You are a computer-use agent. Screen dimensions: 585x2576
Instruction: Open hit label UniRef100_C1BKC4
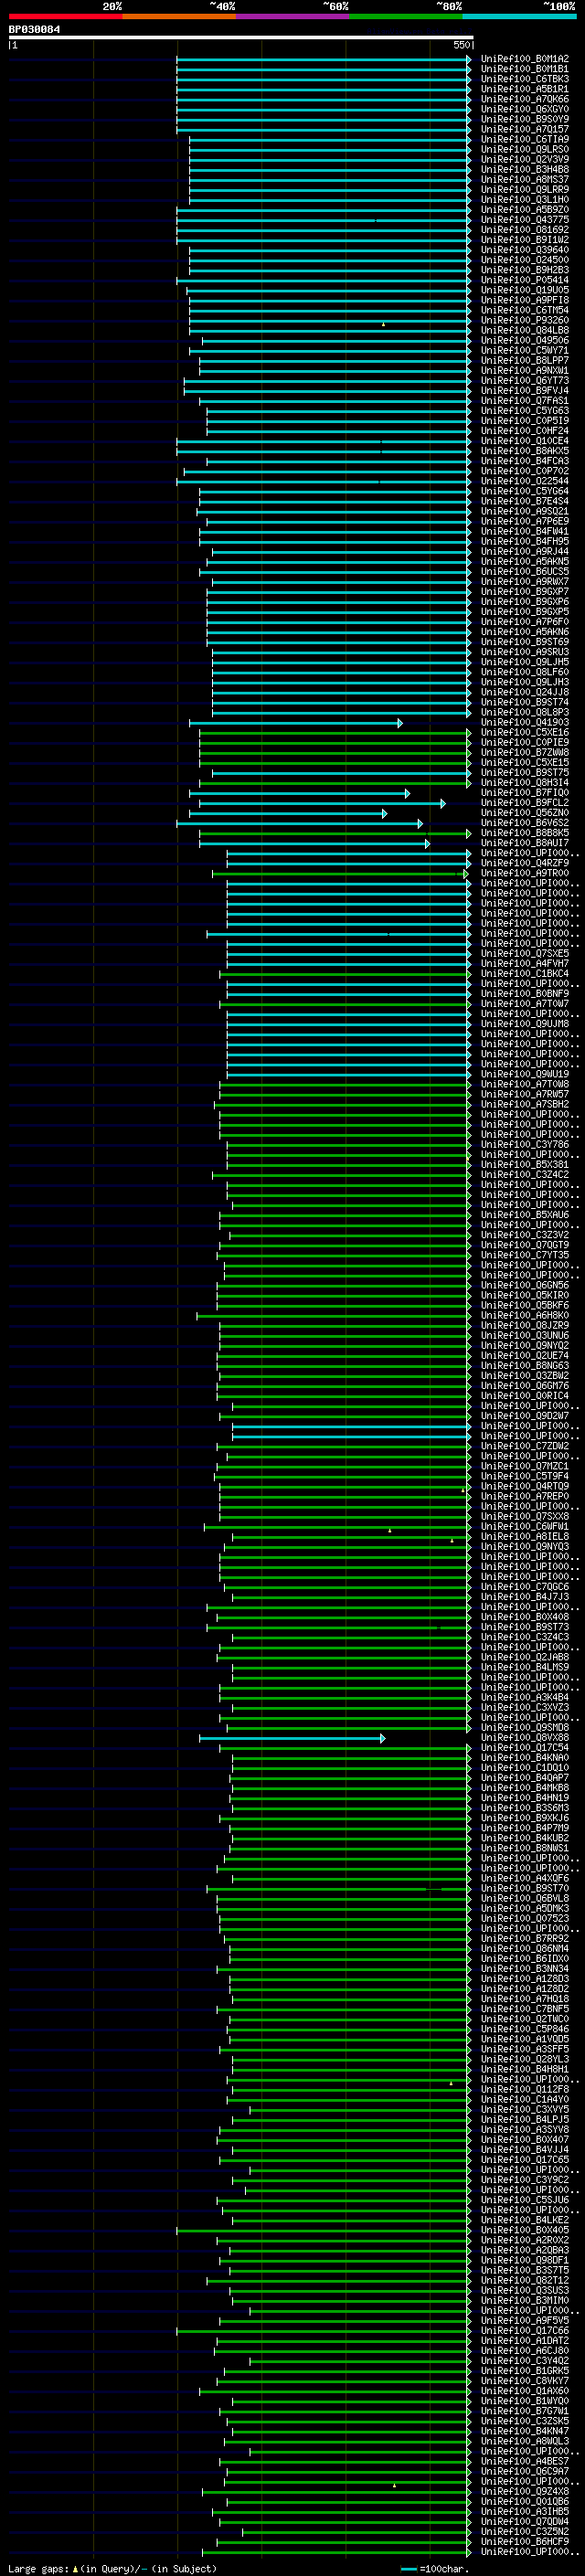[x=525, y=973]
